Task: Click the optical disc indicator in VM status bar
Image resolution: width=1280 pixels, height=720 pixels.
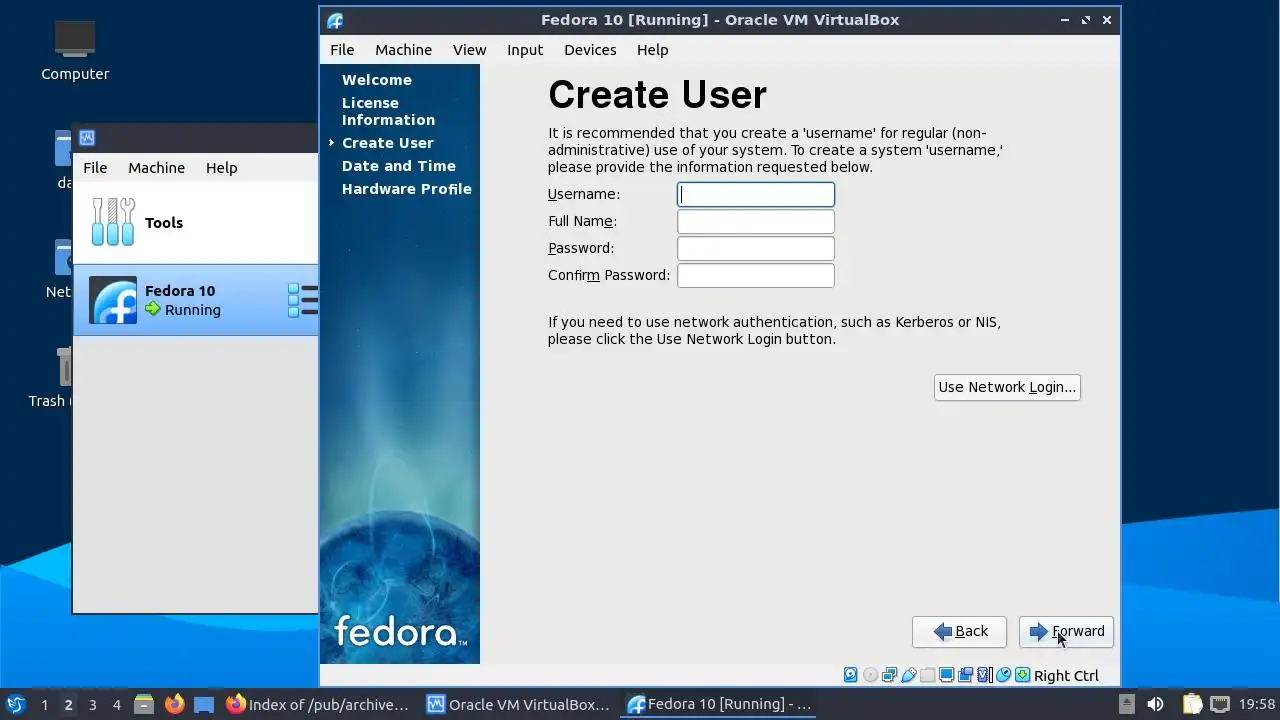Action: (870, 675)
